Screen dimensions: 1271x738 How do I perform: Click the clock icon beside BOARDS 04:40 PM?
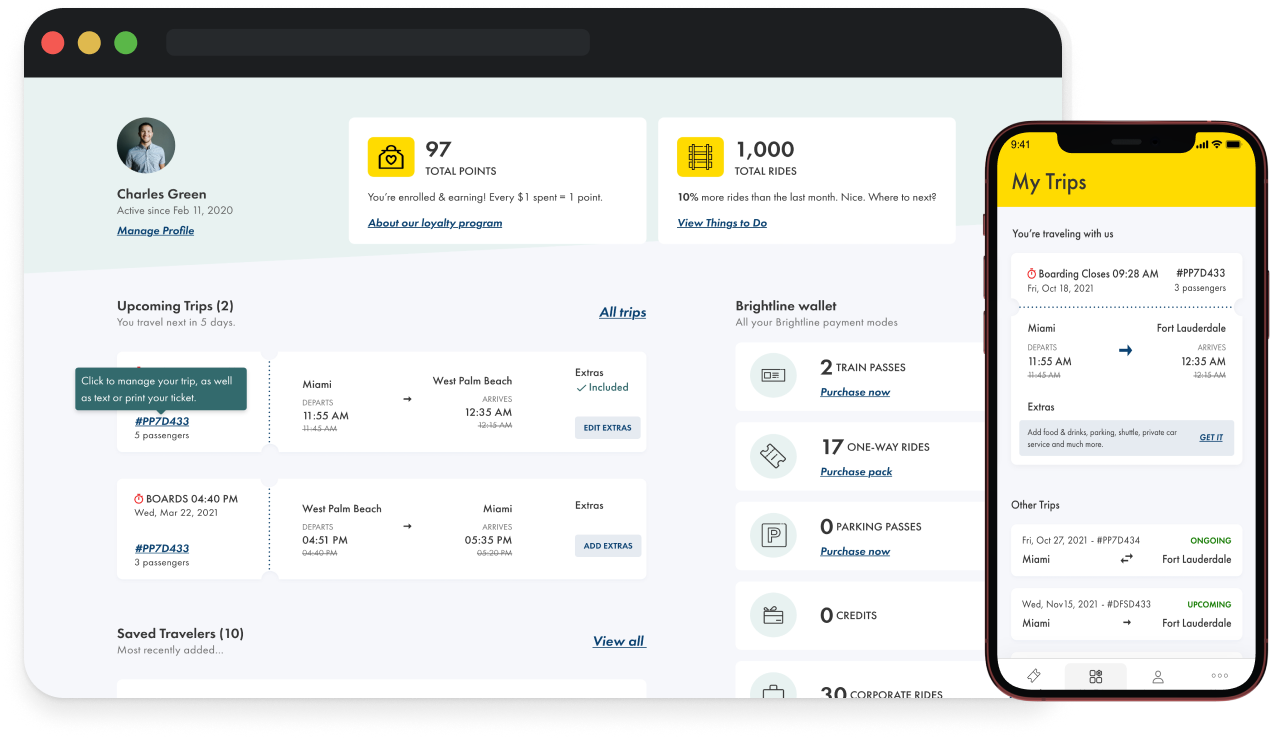(139, 499)
